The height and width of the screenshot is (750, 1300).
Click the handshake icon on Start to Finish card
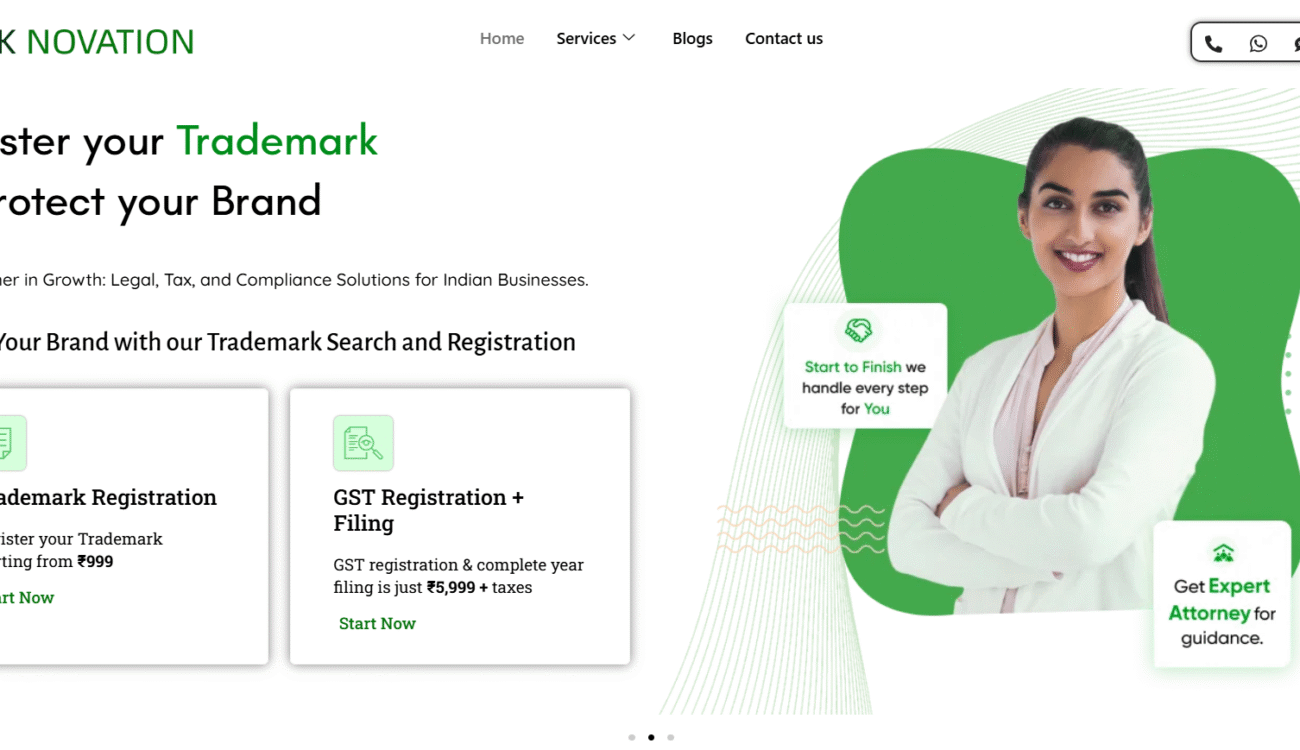(858, 330)
